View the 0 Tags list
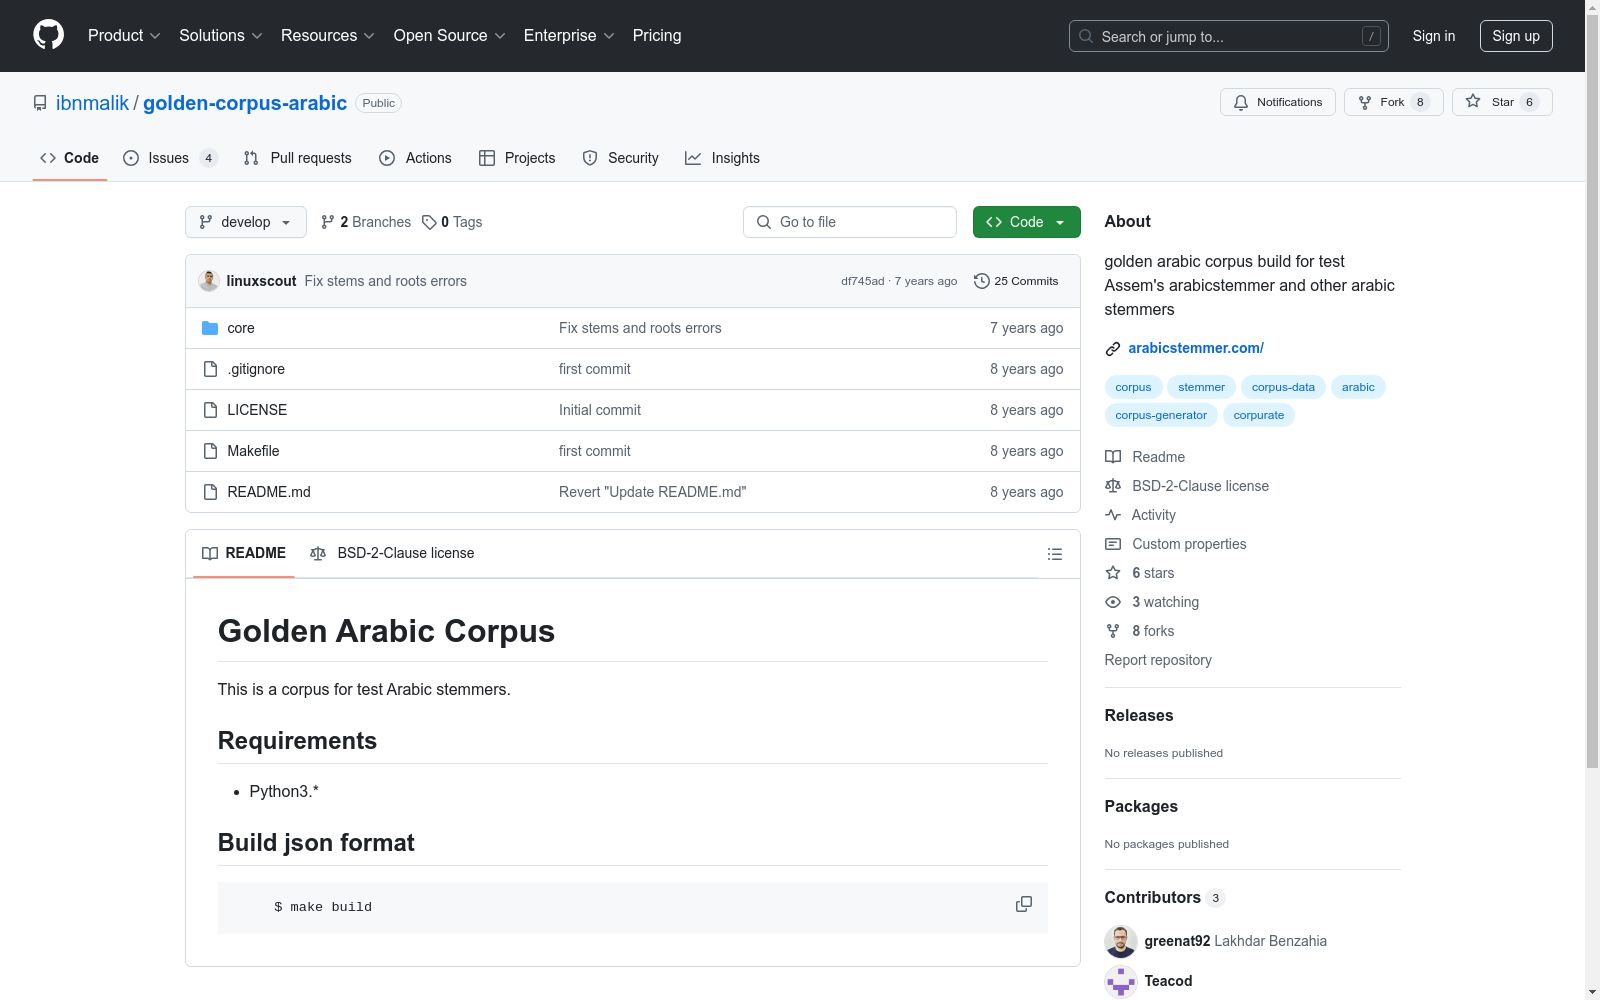This screenshot has width=1600, height=1000. tap(452, 222)
